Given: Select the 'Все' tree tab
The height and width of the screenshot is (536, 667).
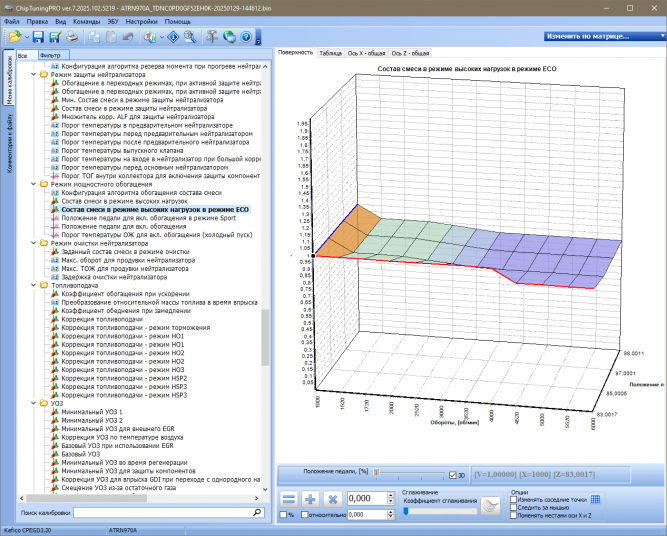Looking at the screenshot, I should click(x=27, y=55).
